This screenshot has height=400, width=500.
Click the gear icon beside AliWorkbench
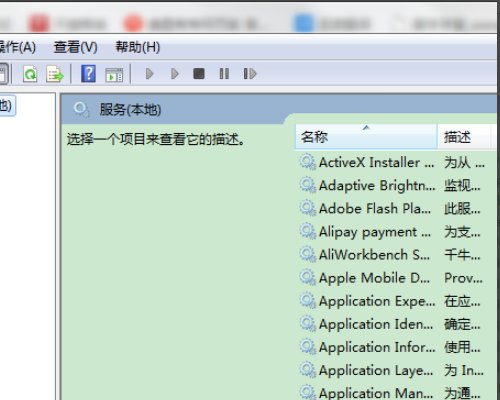click(307, 255)
